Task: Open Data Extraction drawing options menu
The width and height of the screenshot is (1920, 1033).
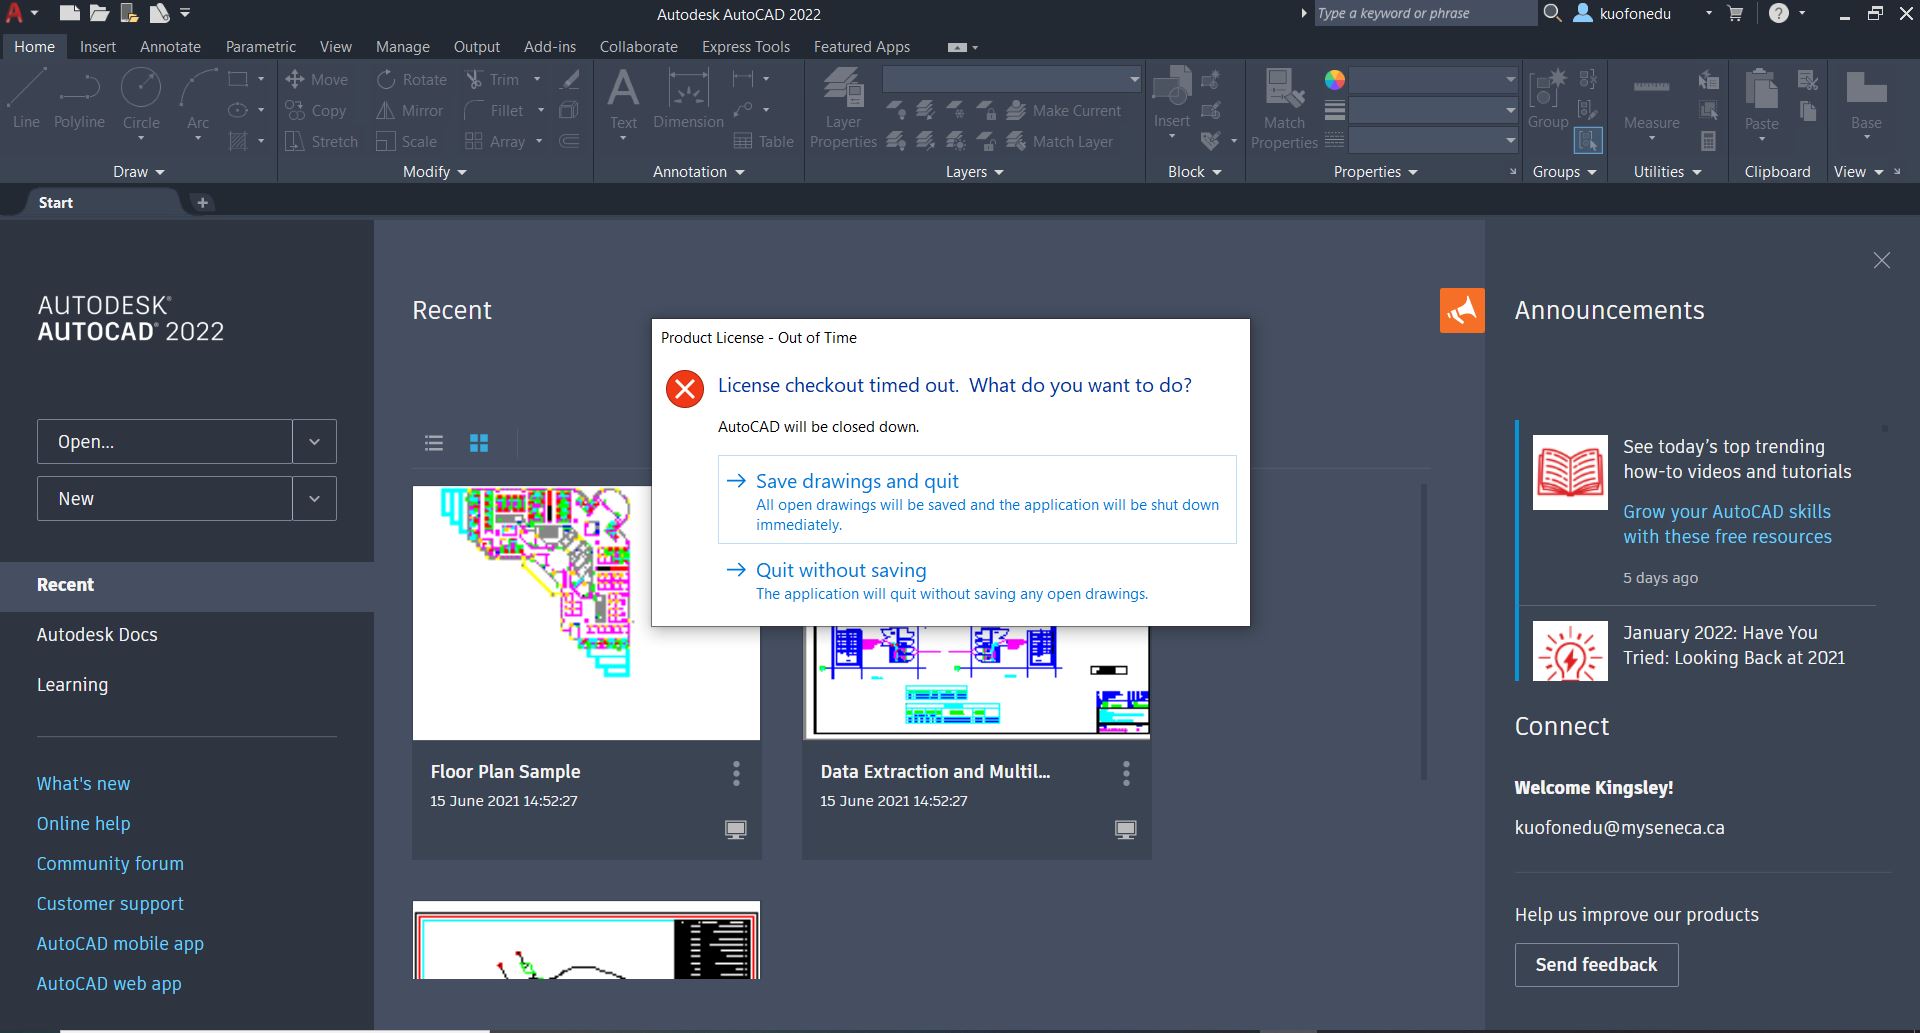Action: tap(1126, 773)
